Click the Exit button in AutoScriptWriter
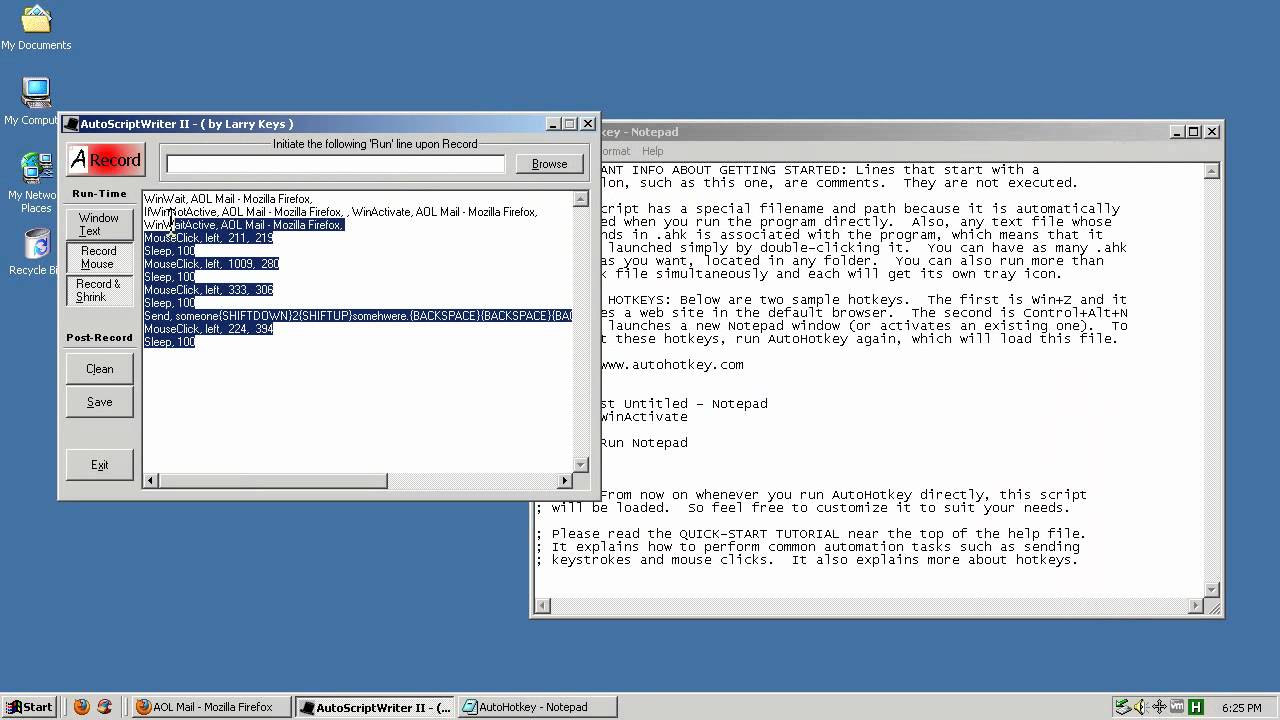Viewport: 1280px width, 720px height. coord(99,465)
